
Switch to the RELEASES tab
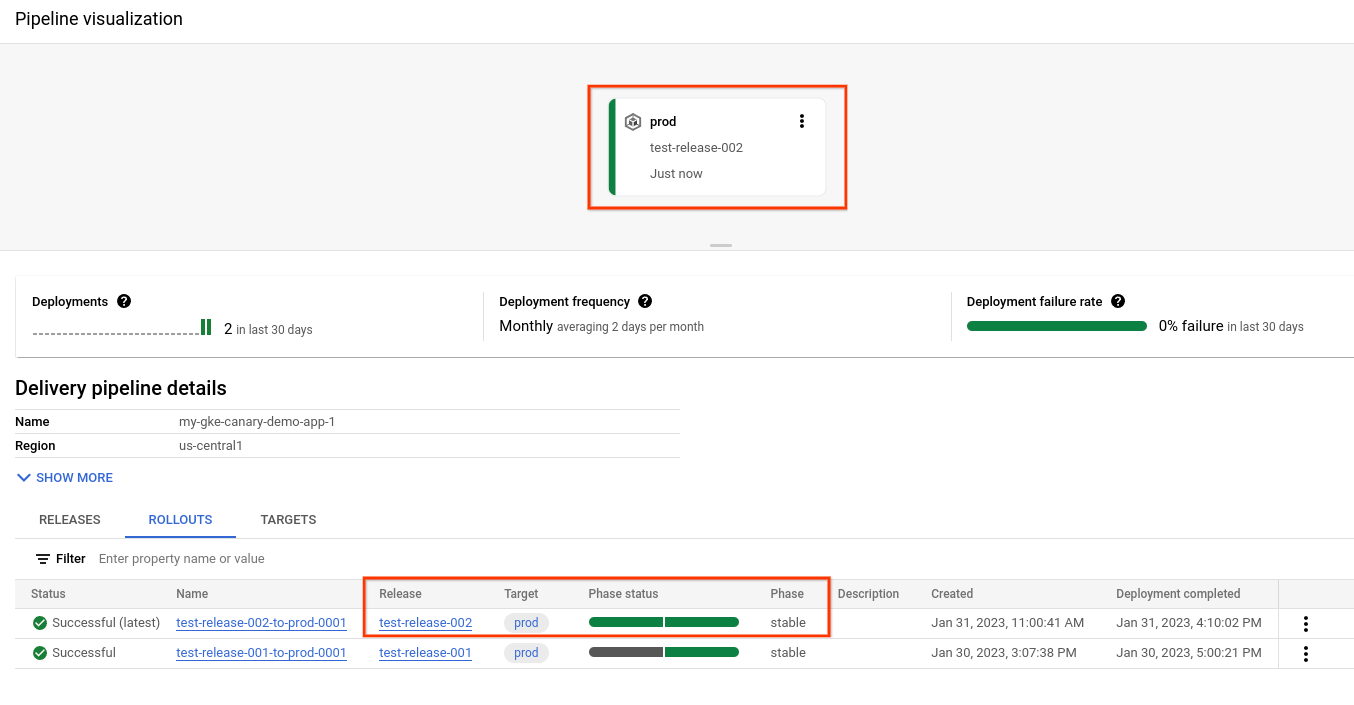tap(69, 519)
